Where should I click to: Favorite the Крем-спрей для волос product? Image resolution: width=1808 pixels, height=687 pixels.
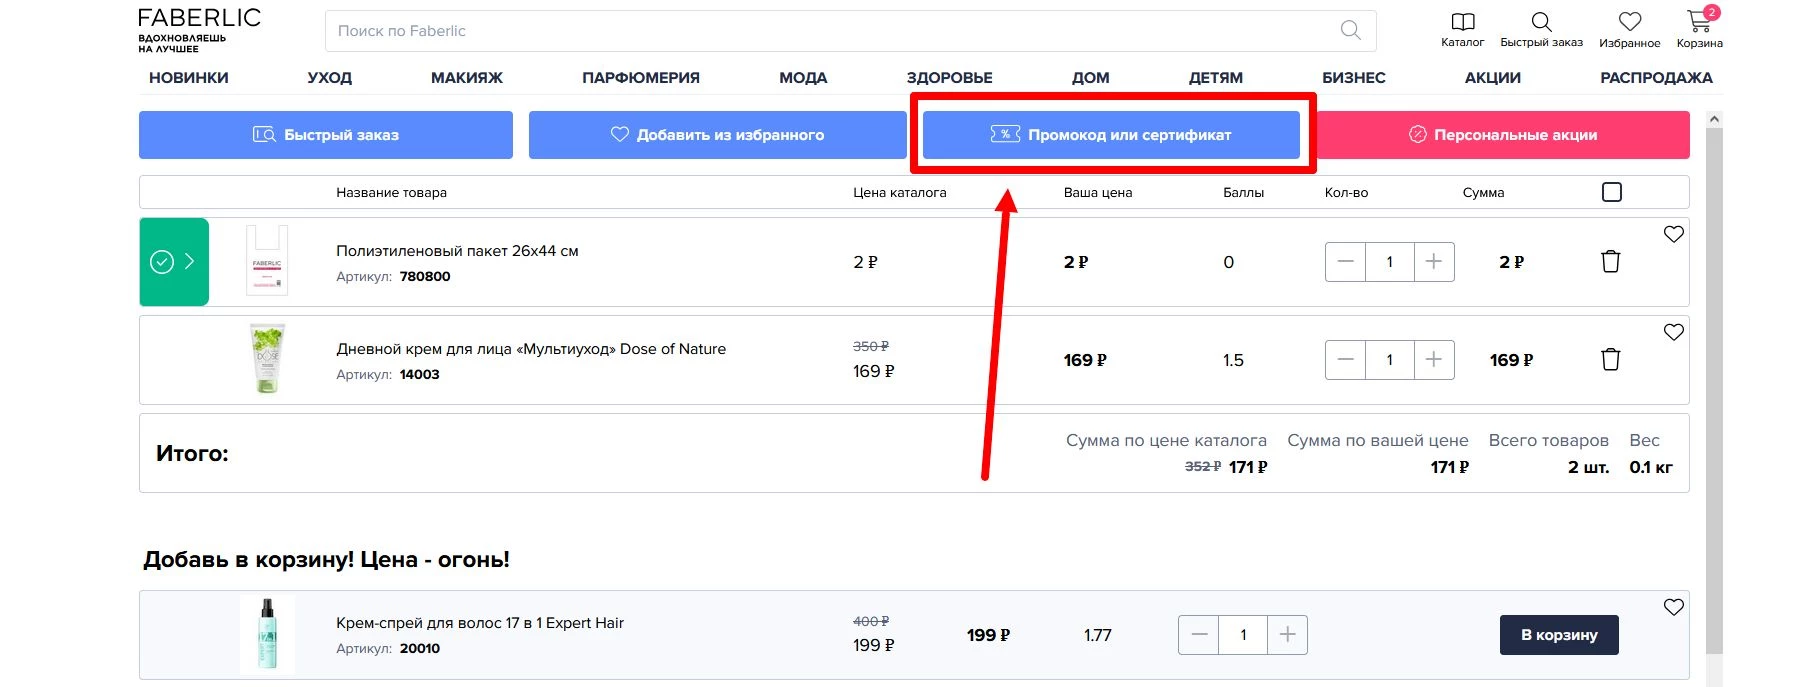click(x=1673, y=607)
